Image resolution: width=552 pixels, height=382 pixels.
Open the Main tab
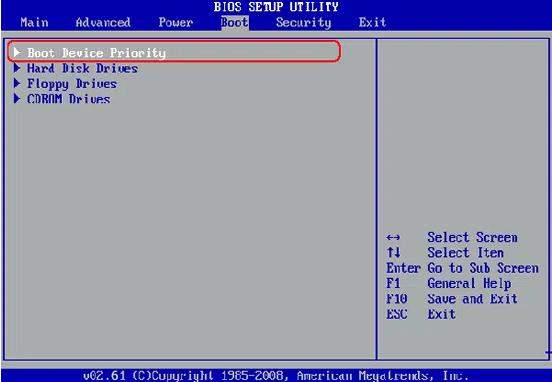pos(34,23)
